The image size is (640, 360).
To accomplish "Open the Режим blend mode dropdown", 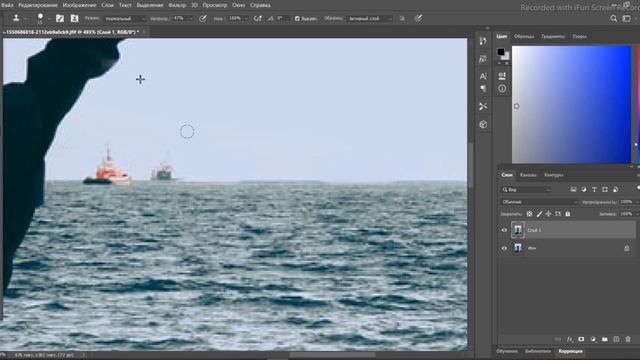I will (x=124, y=19).
